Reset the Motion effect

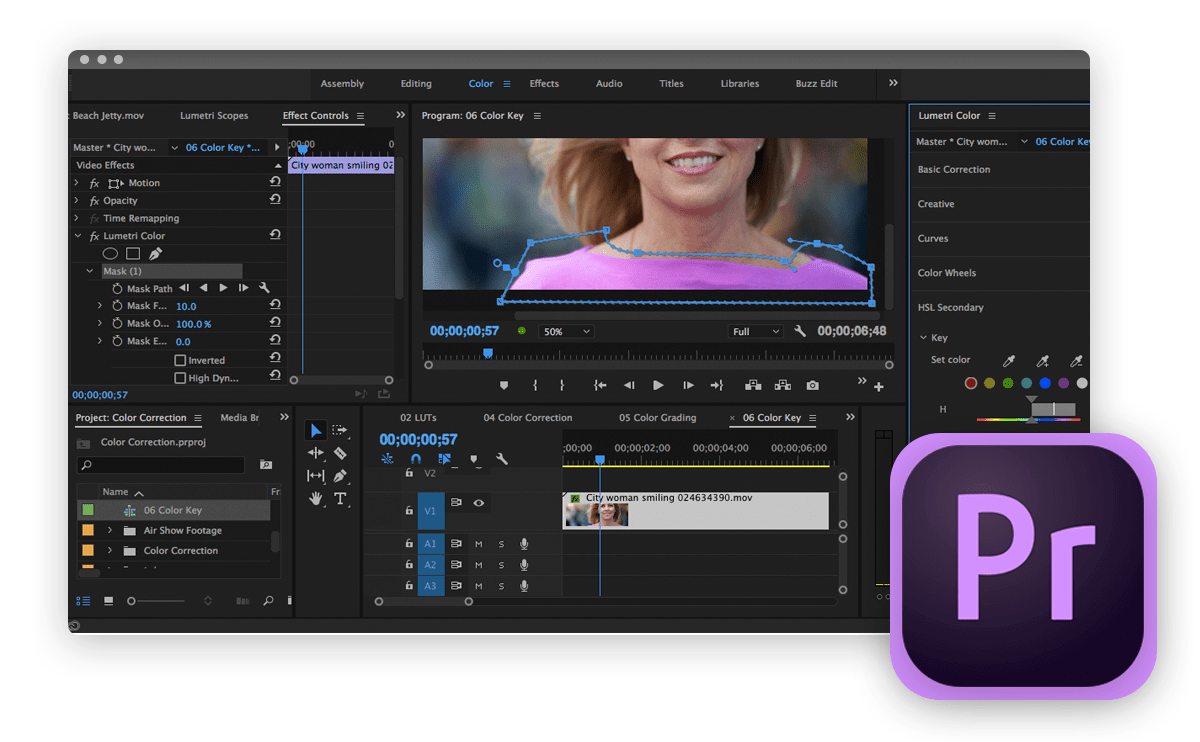[275, 182]
